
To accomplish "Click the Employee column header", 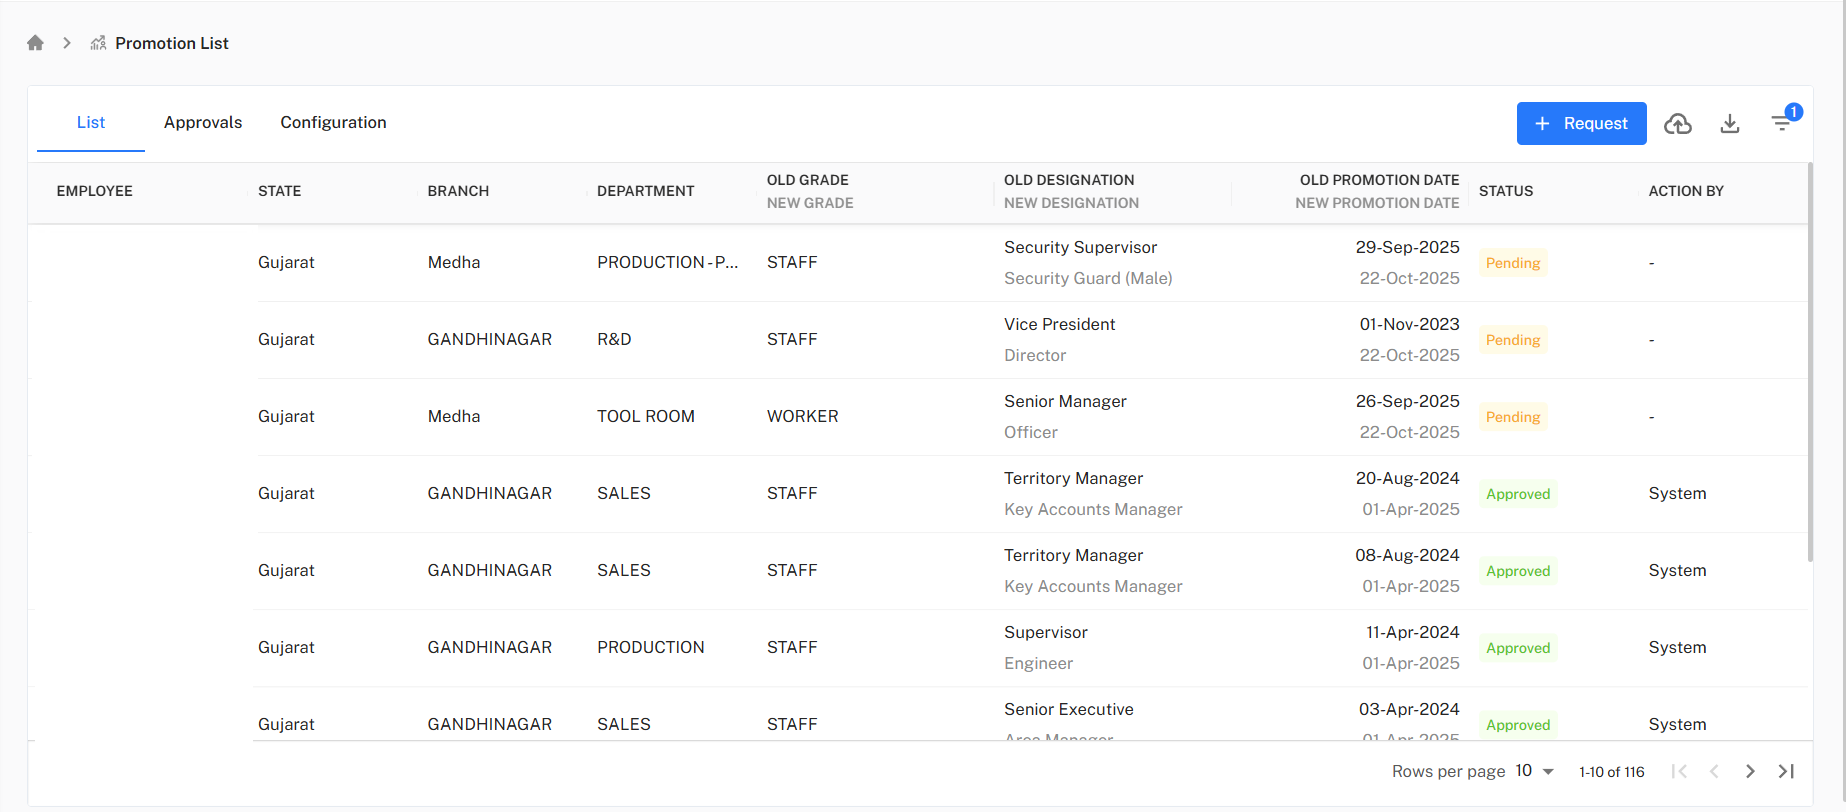I will tap(95, 191).
